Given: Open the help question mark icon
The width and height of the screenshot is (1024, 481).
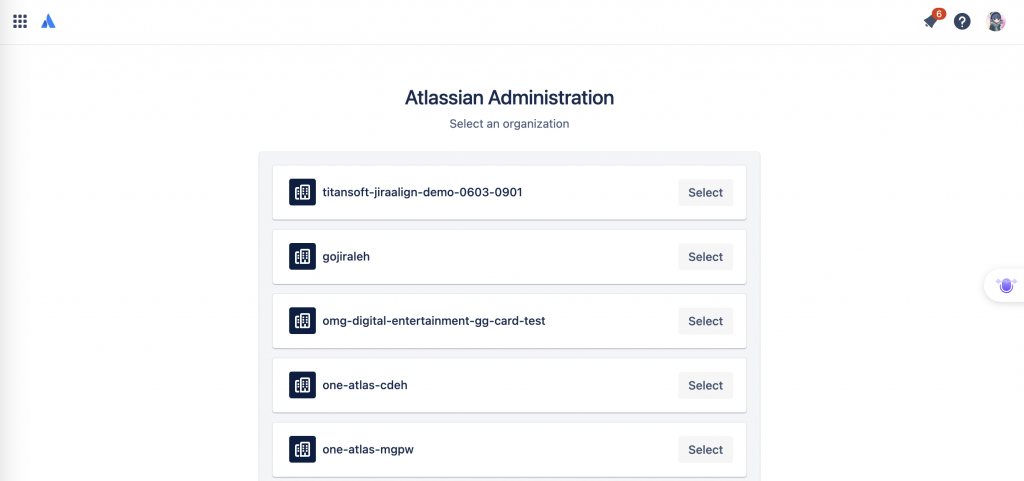Looking at the screenshot, I should coord(962,22).
